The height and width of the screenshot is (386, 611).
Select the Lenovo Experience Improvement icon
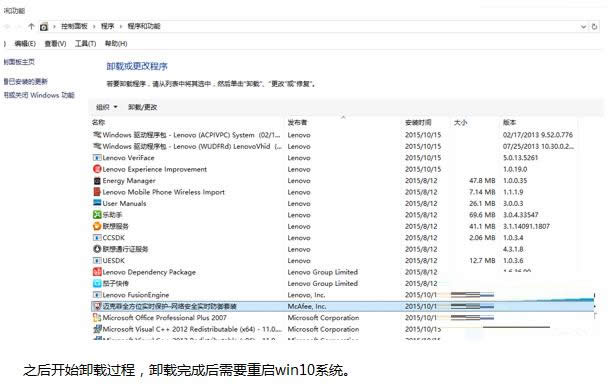[x=97, y=169]
